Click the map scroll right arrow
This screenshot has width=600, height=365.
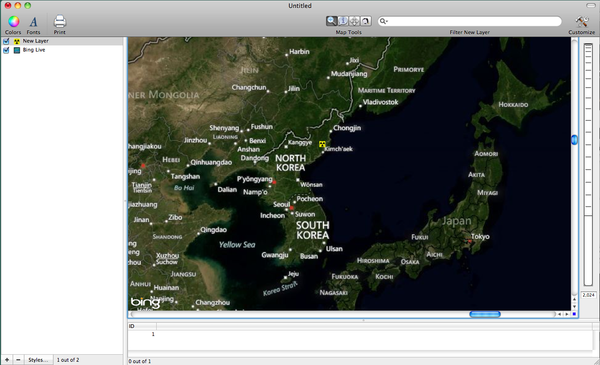coord(567,314)
